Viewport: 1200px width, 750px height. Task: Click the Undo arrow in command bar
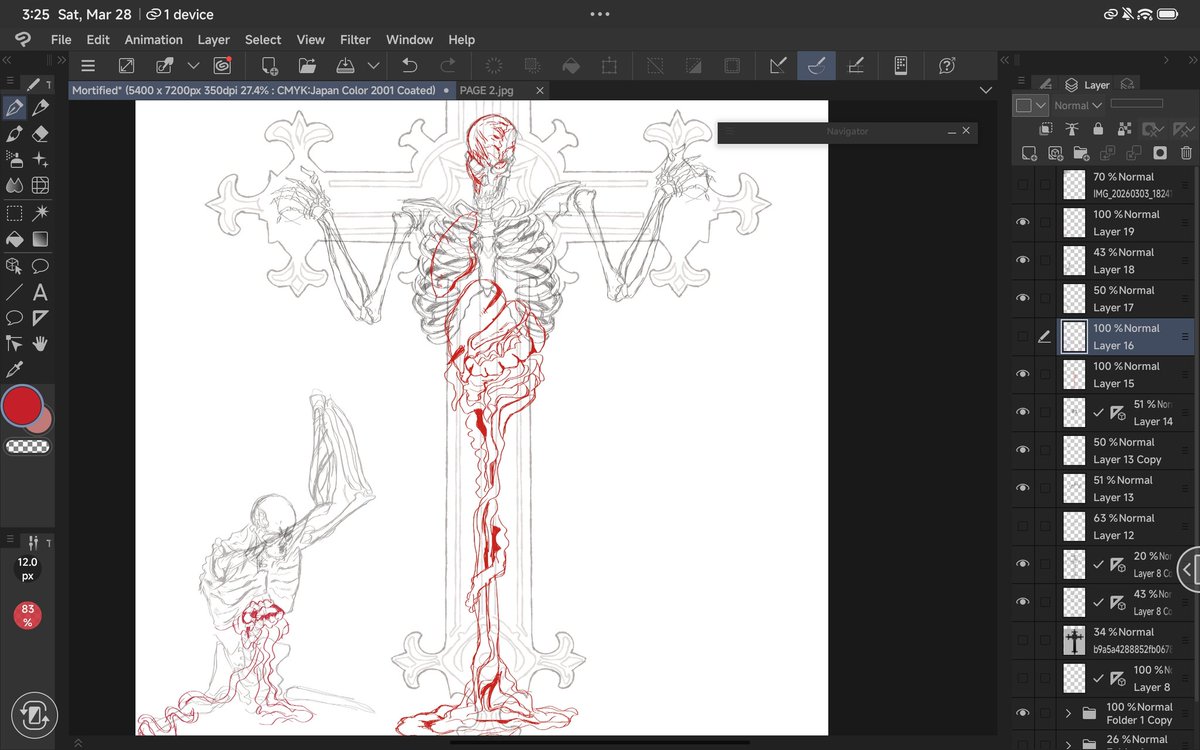409,65
